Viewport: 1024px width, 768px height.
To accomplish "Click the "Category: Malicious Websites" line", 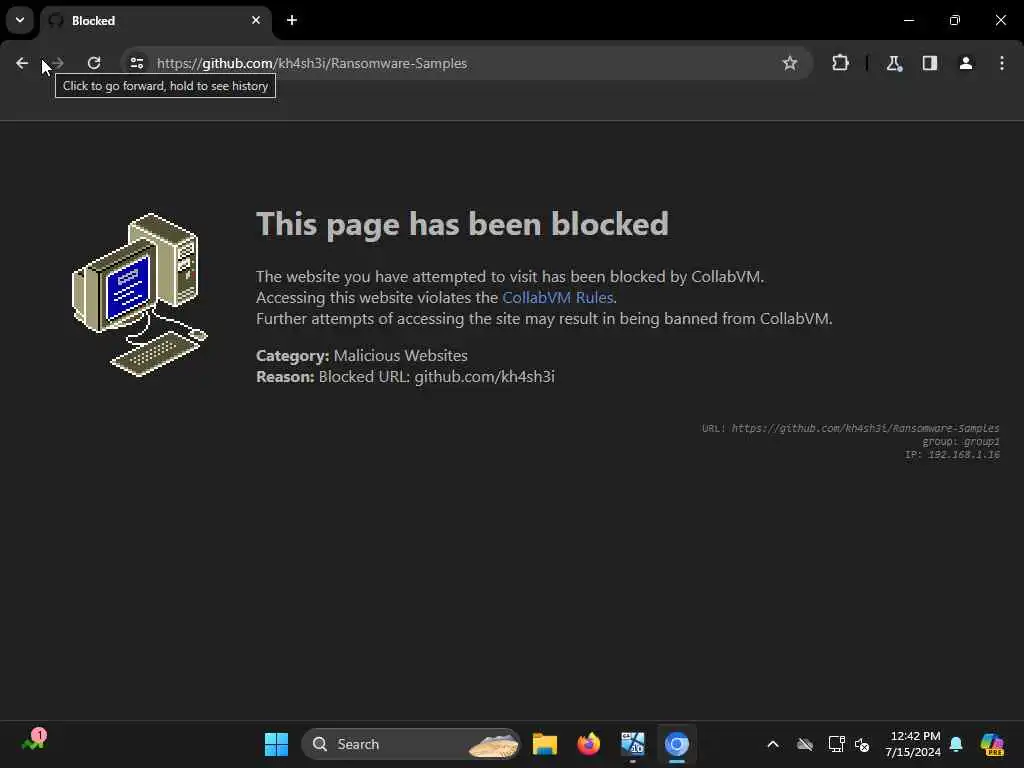I will point(362,356).
